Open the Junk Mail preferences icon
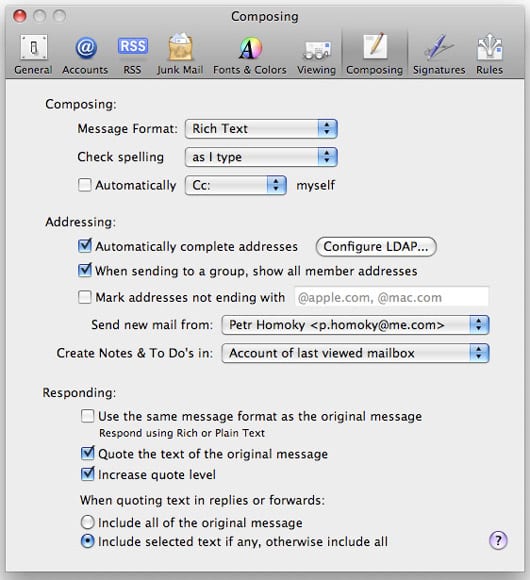The height and width of the screenshot is (580, 530). (180, 54)
